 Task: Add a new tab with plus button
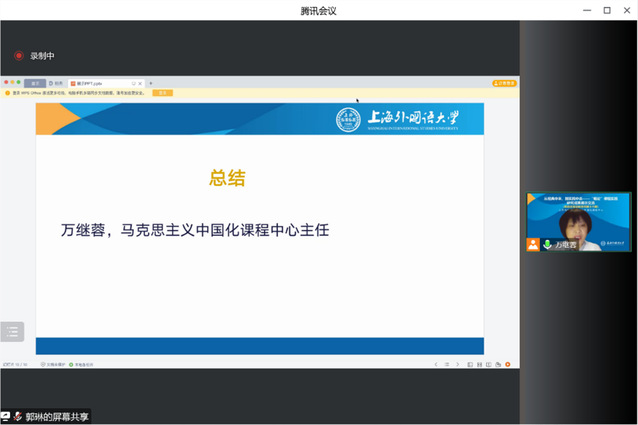(x=150, y=83)
